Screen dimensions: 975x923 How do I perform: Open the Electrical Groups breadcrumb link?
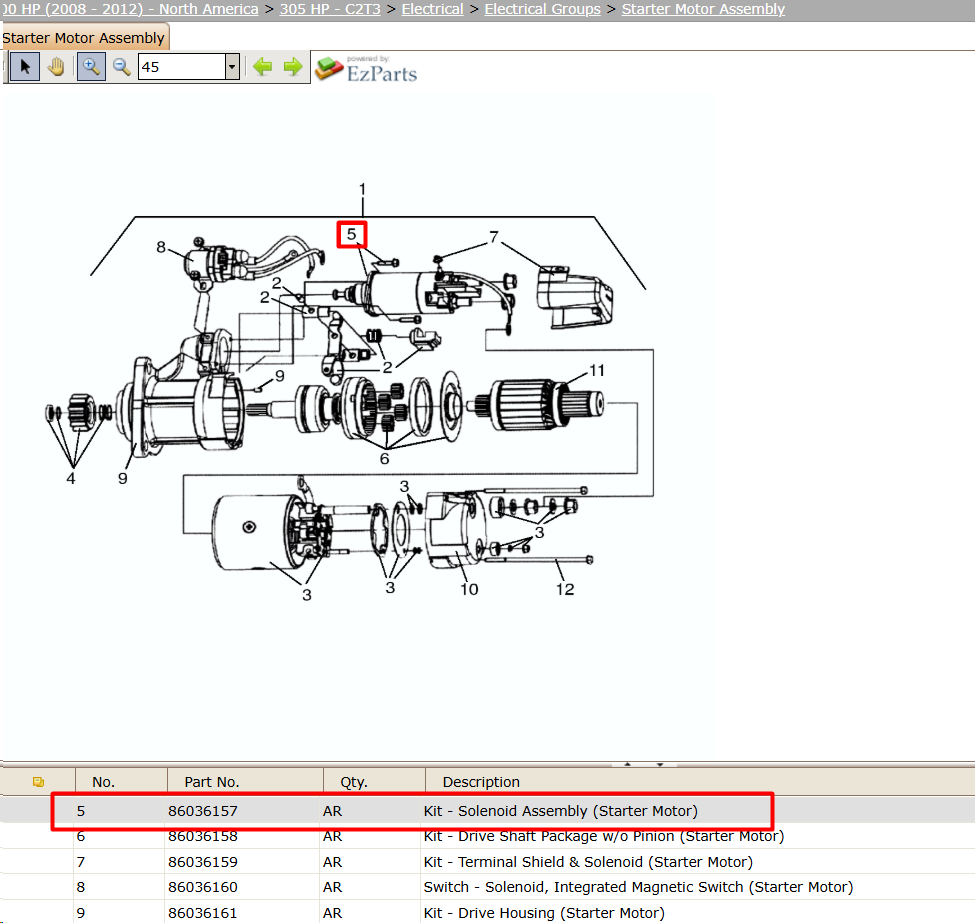tap(542, 9)
